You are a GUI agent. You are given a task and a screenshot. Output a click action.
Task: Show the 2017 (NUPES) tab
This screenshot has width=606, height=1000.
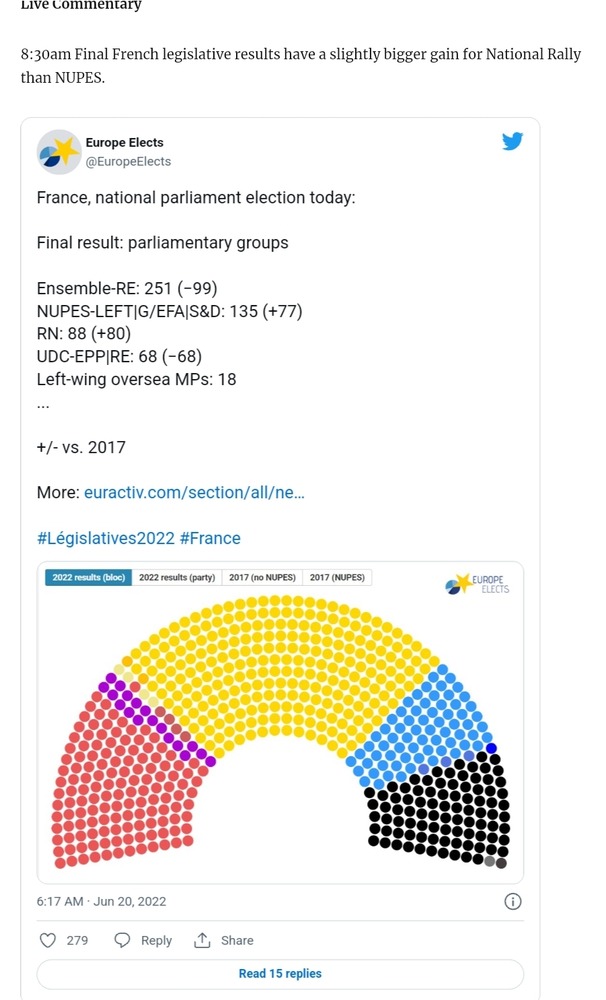[x=337, y=578]
